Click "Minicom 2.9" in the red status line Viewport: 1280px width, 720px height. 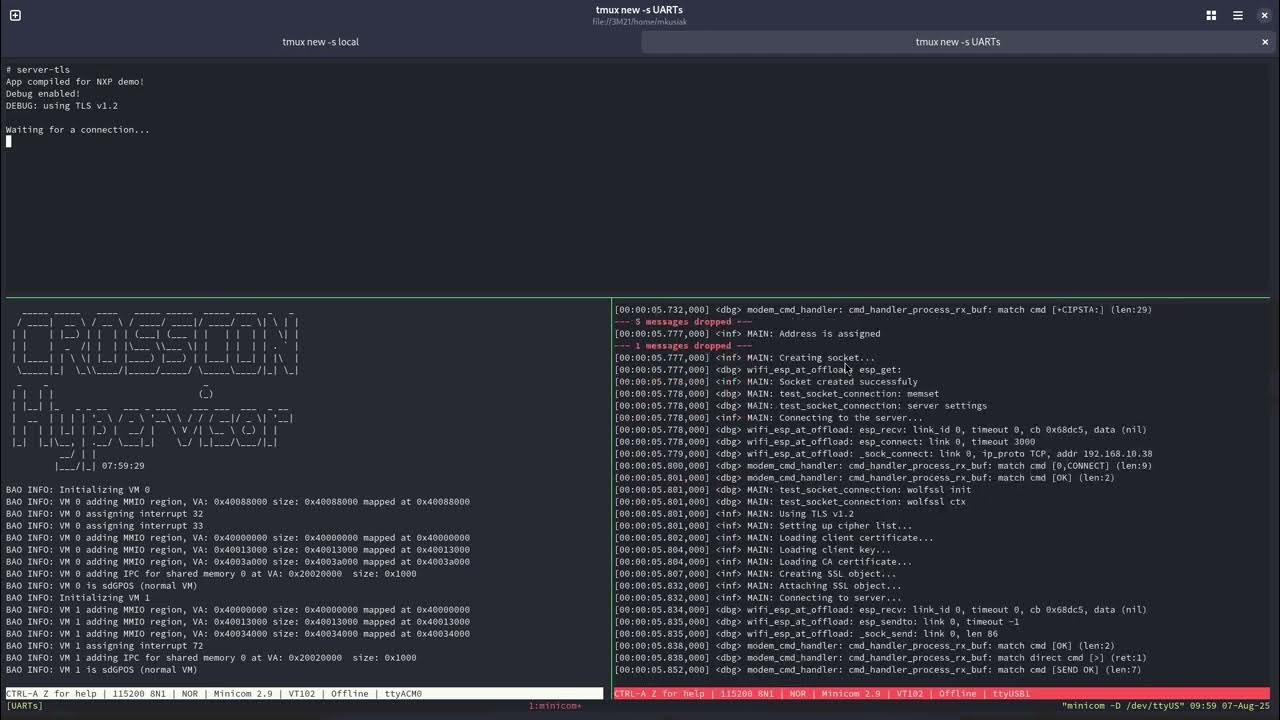(x=851, y=693)
